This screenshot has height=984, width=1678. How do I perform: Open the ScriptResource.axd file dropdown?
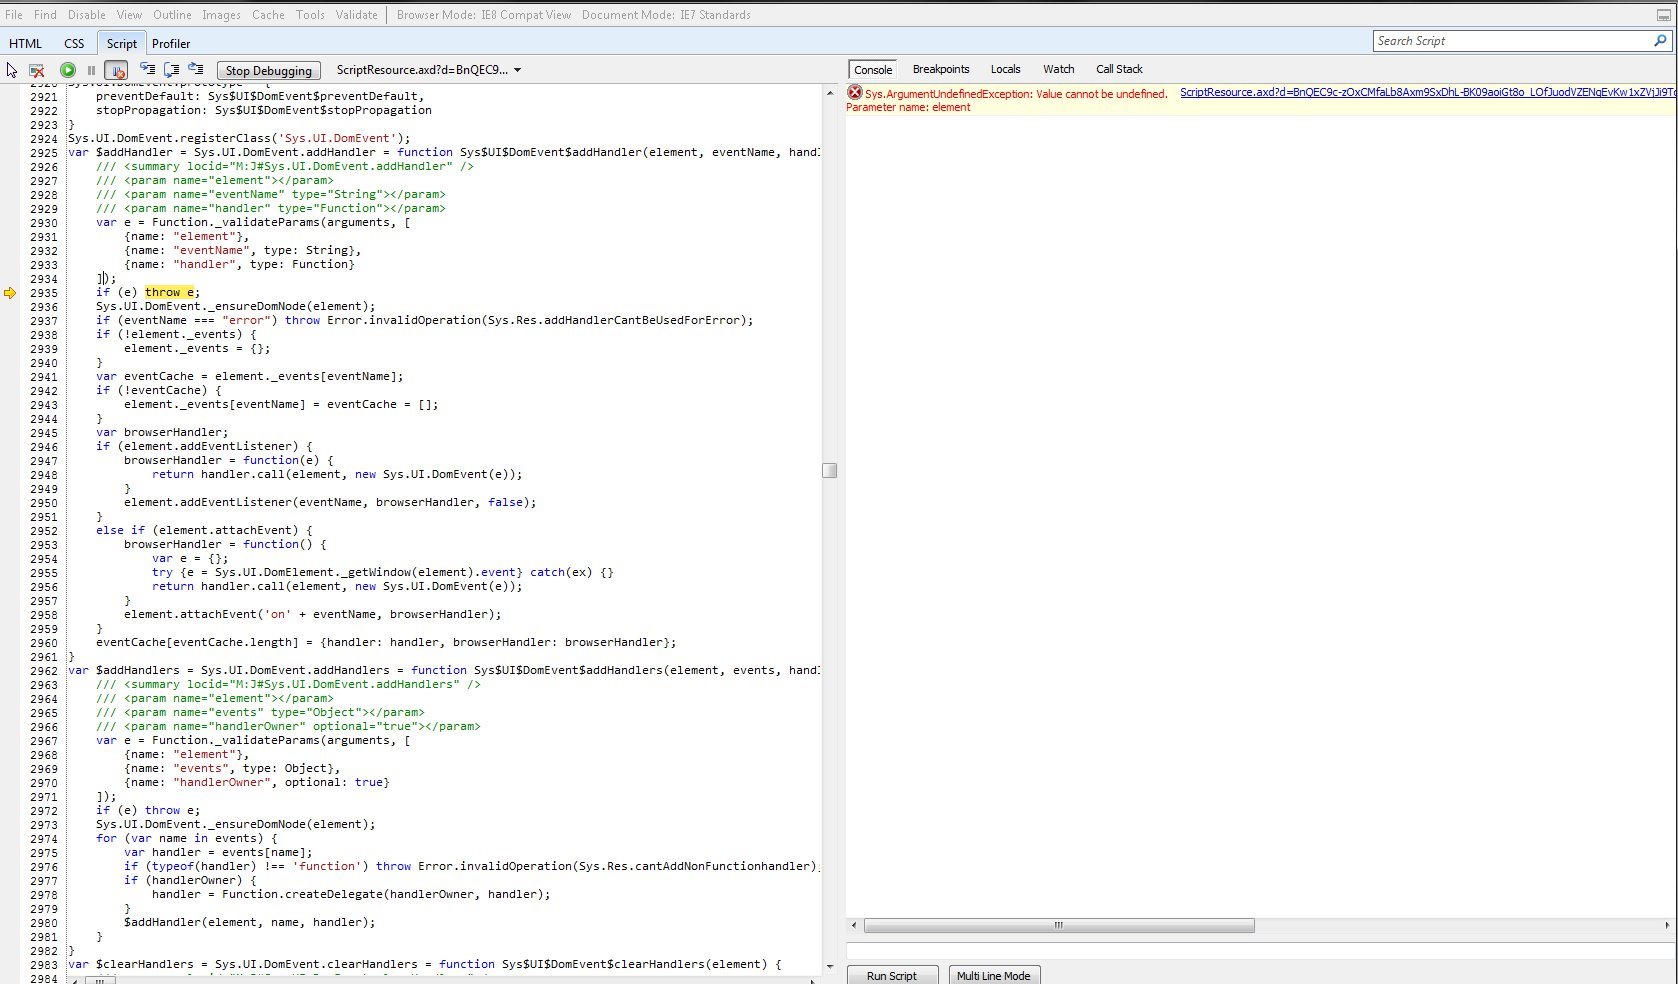coord(429,70)
